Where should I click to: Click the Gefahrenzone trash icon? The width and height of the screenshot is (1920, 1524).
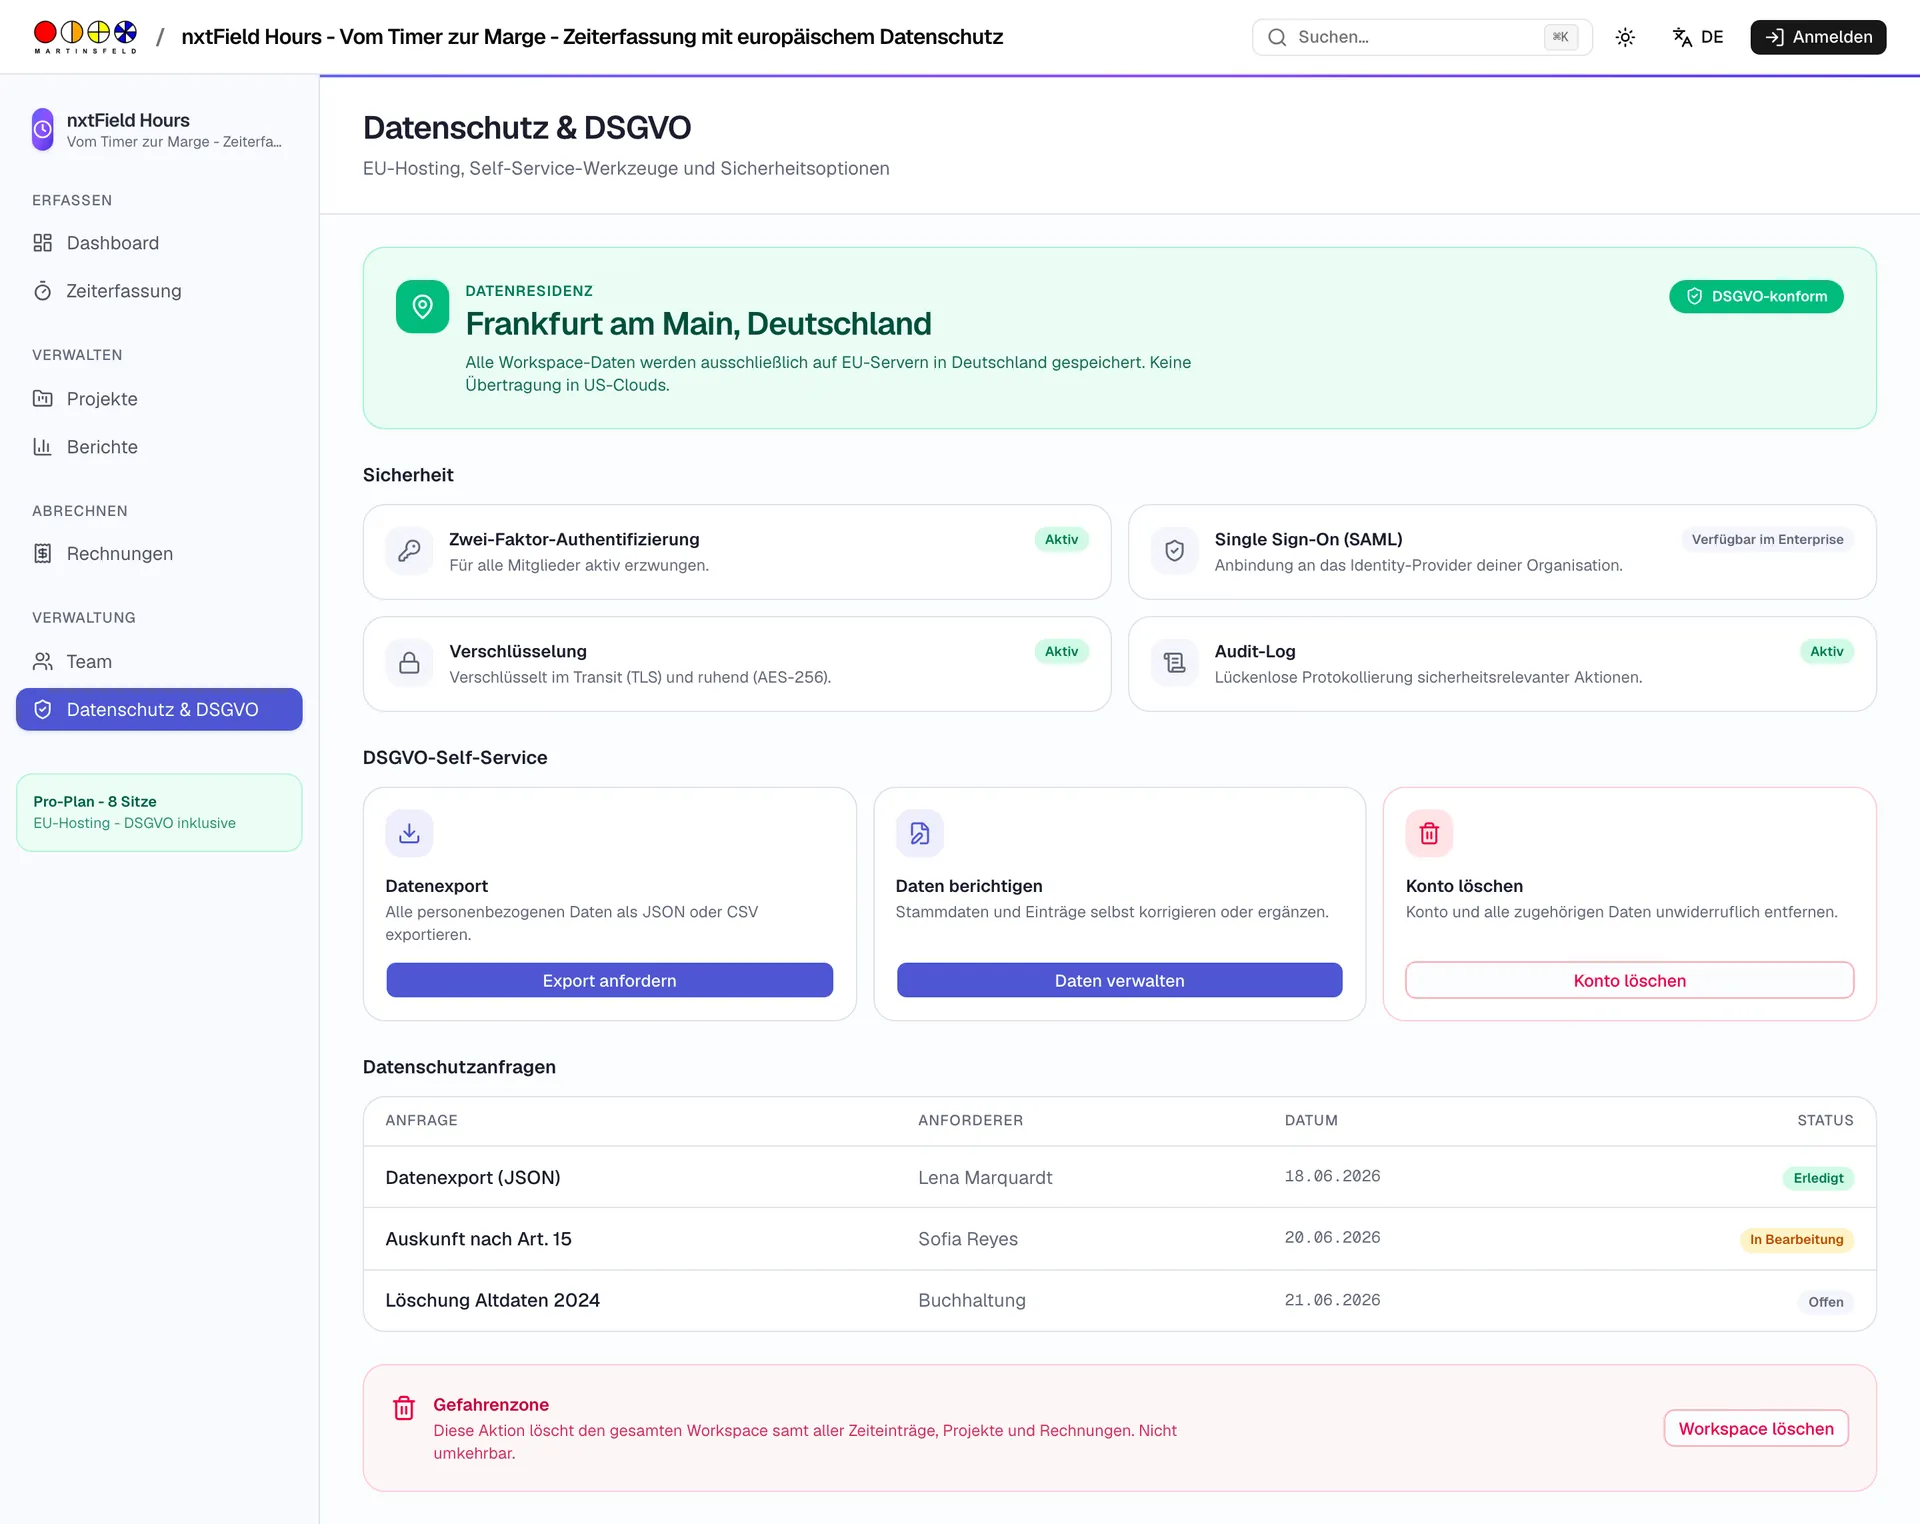click(404, 1408)
